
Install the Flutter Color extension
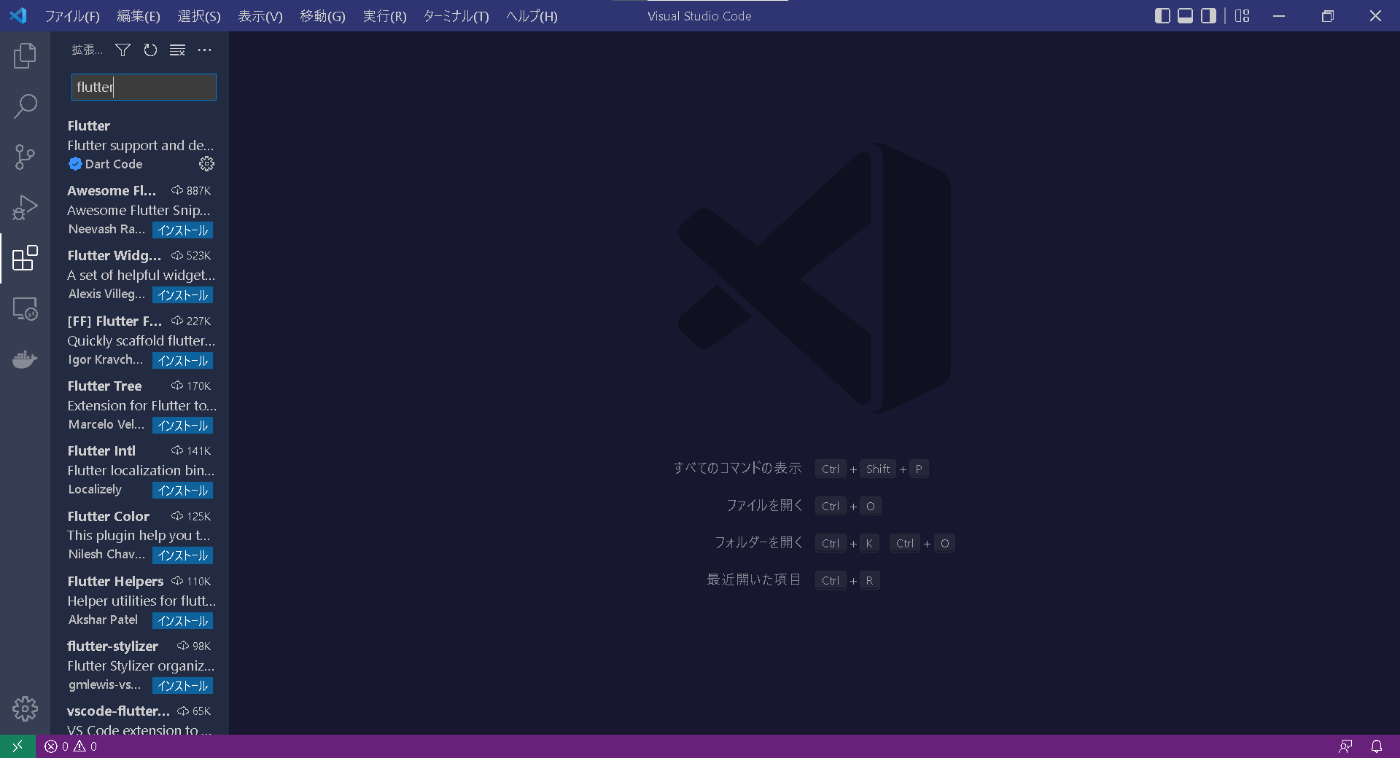[x=182, y=555]
